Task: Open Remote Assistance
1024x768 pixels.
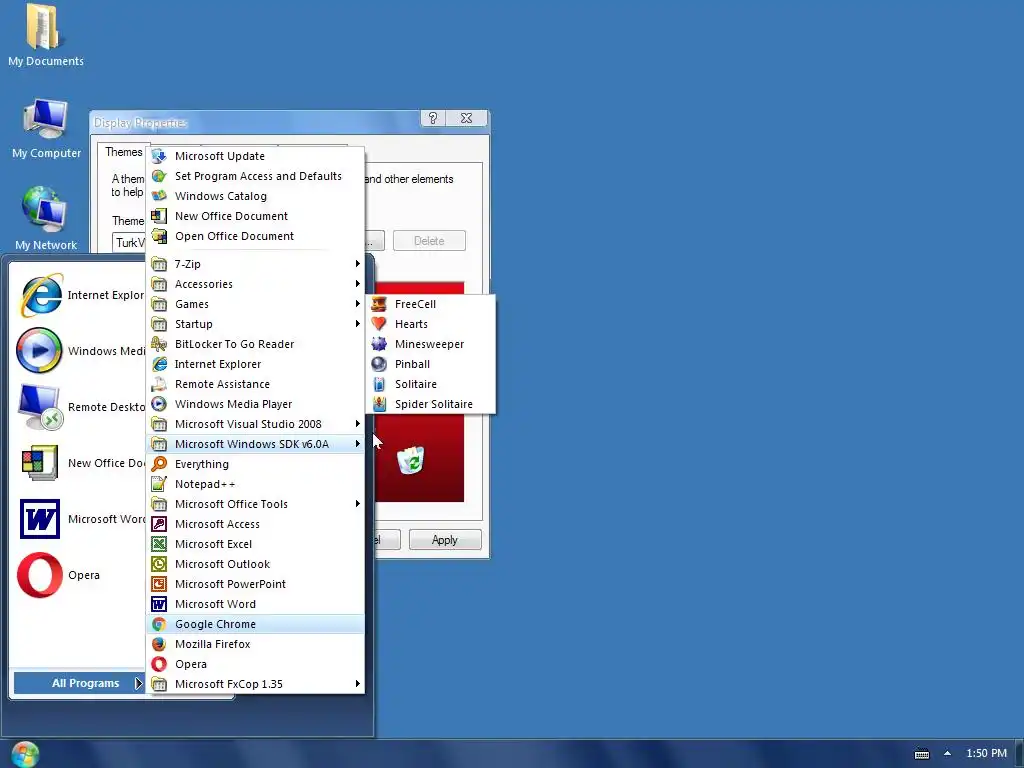Action: point(255,384)
